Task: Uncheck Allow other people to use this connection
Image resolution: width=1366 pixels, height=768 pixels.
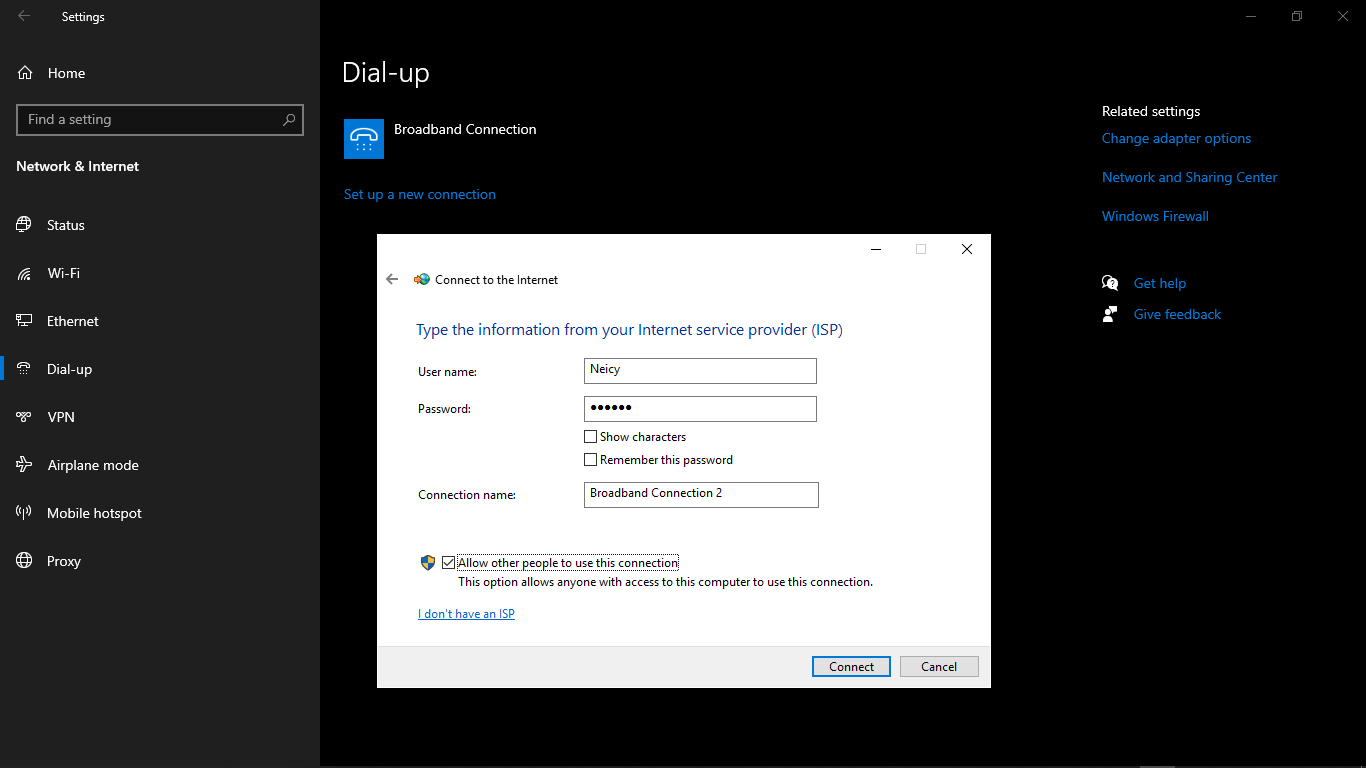Action: pyautogui.click(x=448, y=563)
